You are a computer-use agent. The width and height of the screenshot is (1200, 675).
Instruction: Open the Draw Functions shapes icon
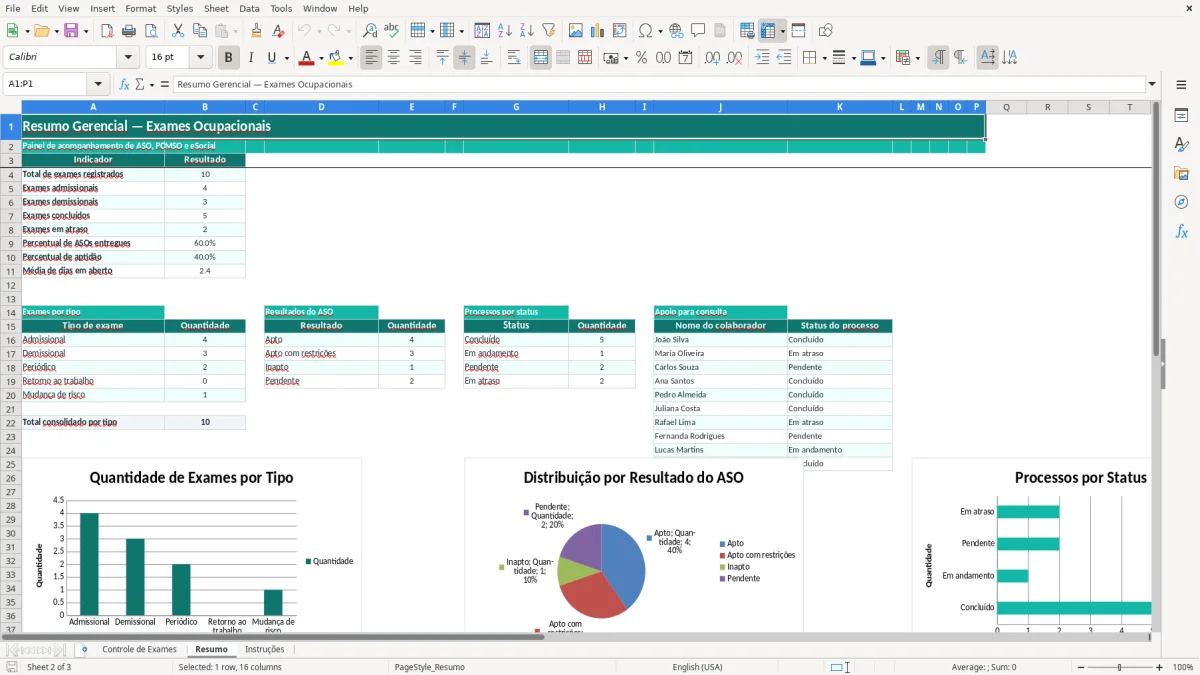(826, 30)
